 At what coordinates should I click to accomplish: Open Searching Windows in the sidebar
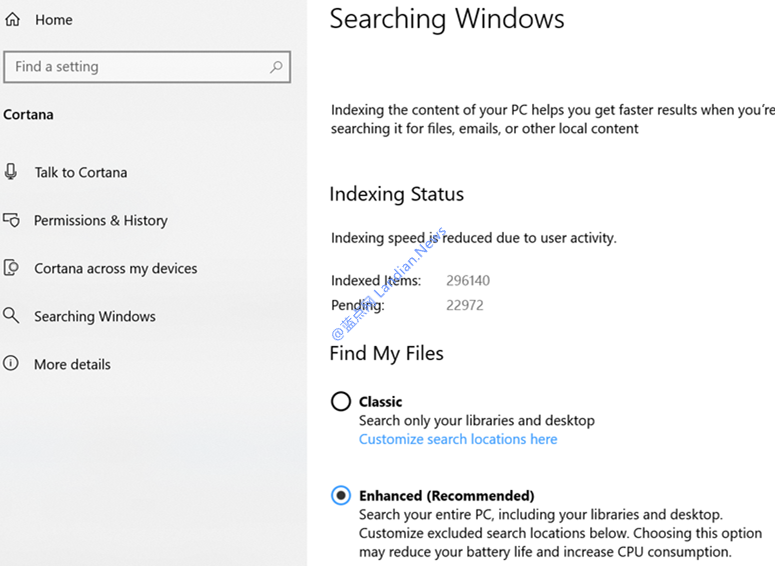click(x=95, y=316)
